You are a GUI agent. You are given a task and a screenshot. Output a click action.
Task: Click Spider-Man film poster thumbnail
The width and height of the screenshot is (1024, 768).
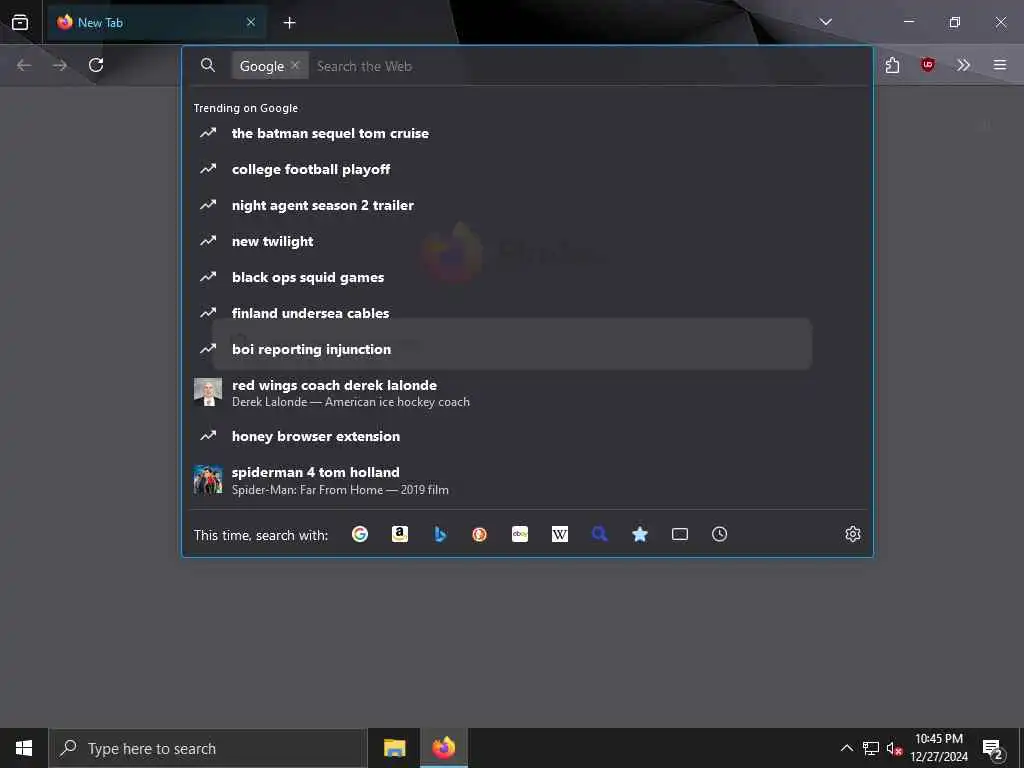click(x=208, y=479)
